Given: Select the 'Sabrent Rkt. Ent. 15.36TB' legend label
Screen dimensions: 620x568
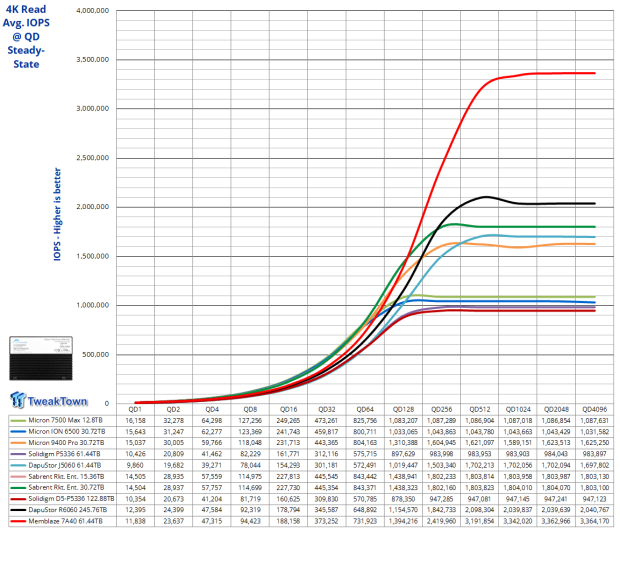Looking at the screenshot, I should click(x=66, y=476).
